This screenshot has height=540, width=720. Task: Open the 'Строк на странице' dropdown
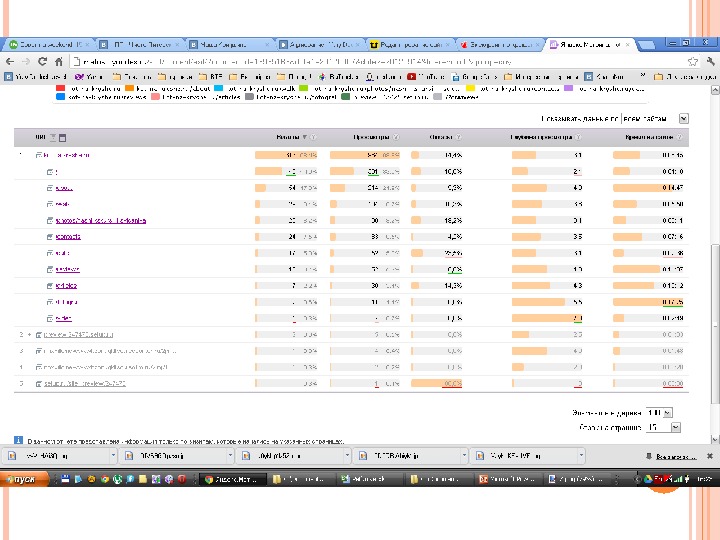tap(675, 427)
